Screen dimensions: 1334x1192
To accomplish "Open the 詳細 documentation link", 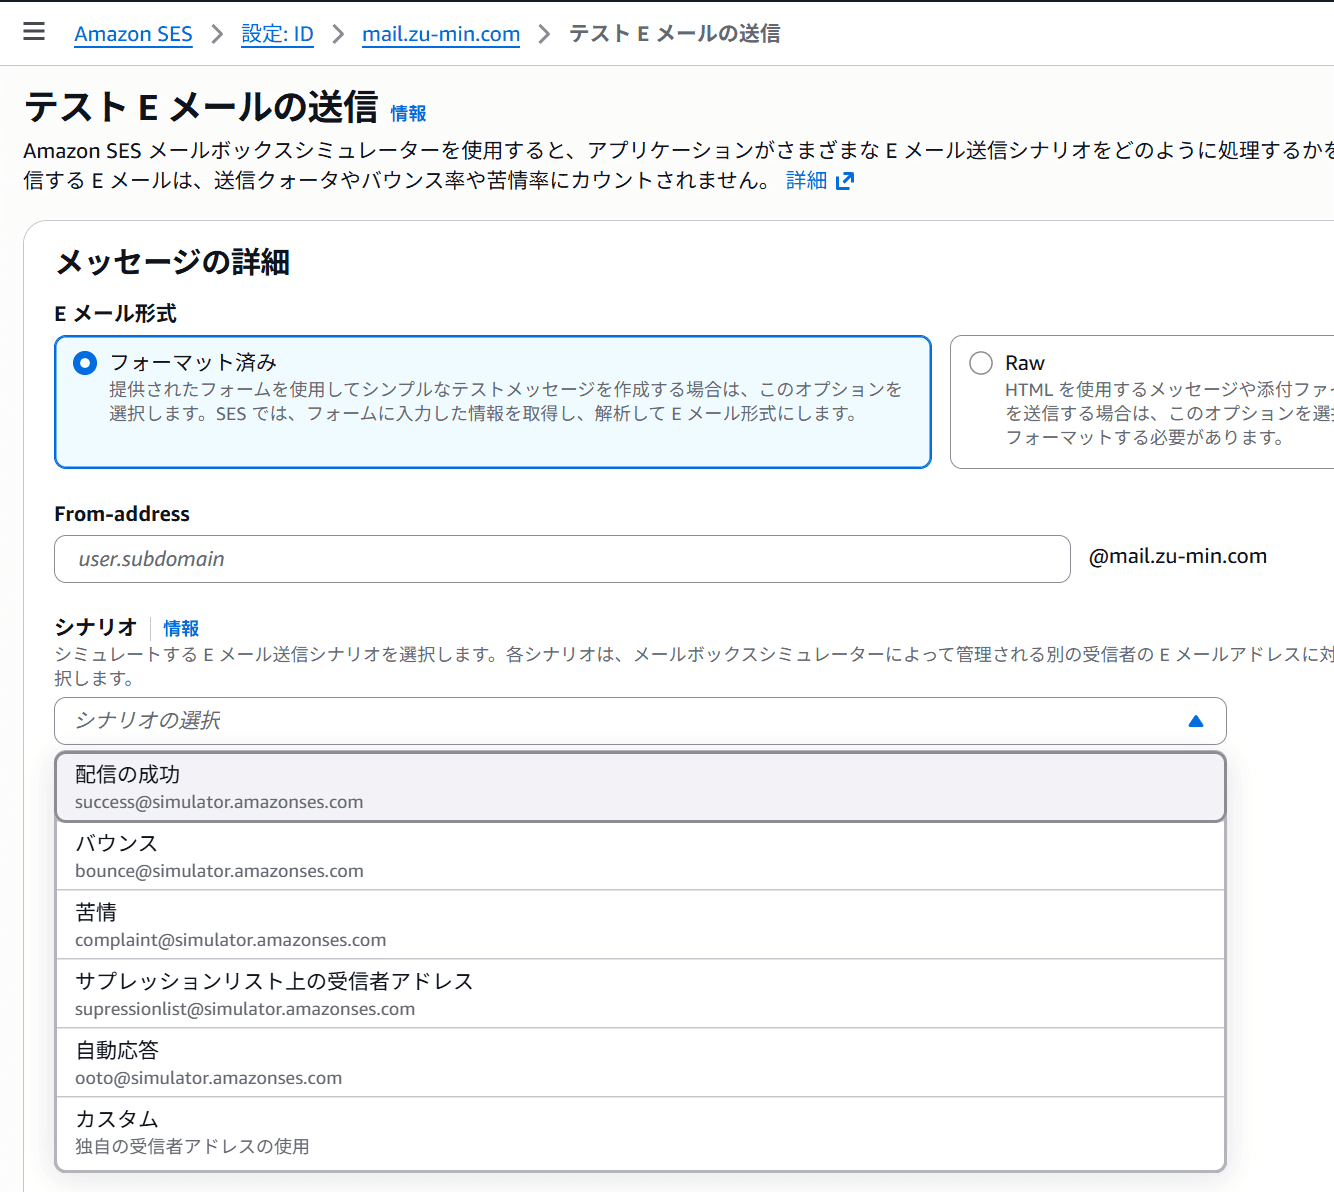I will 806,180.
